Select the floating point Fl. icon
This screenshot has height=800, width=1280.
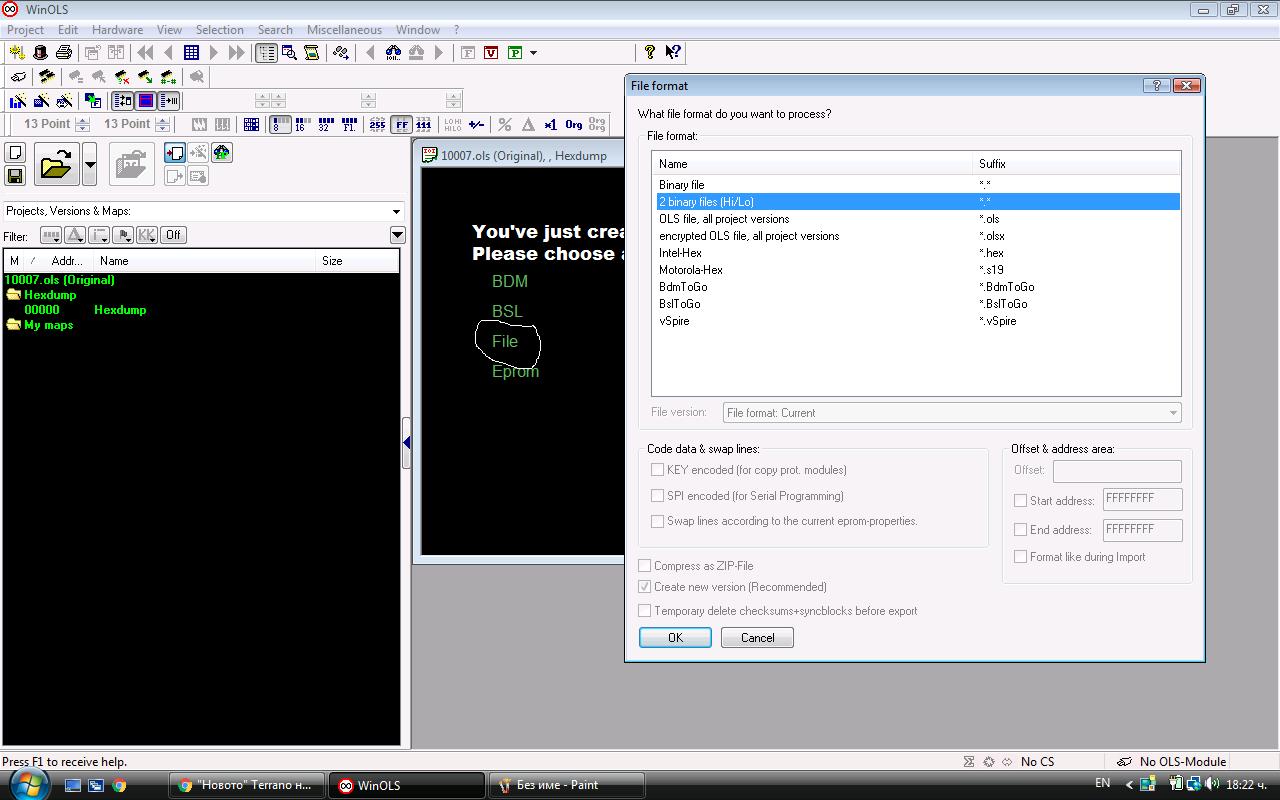click(x=349, y=124)
